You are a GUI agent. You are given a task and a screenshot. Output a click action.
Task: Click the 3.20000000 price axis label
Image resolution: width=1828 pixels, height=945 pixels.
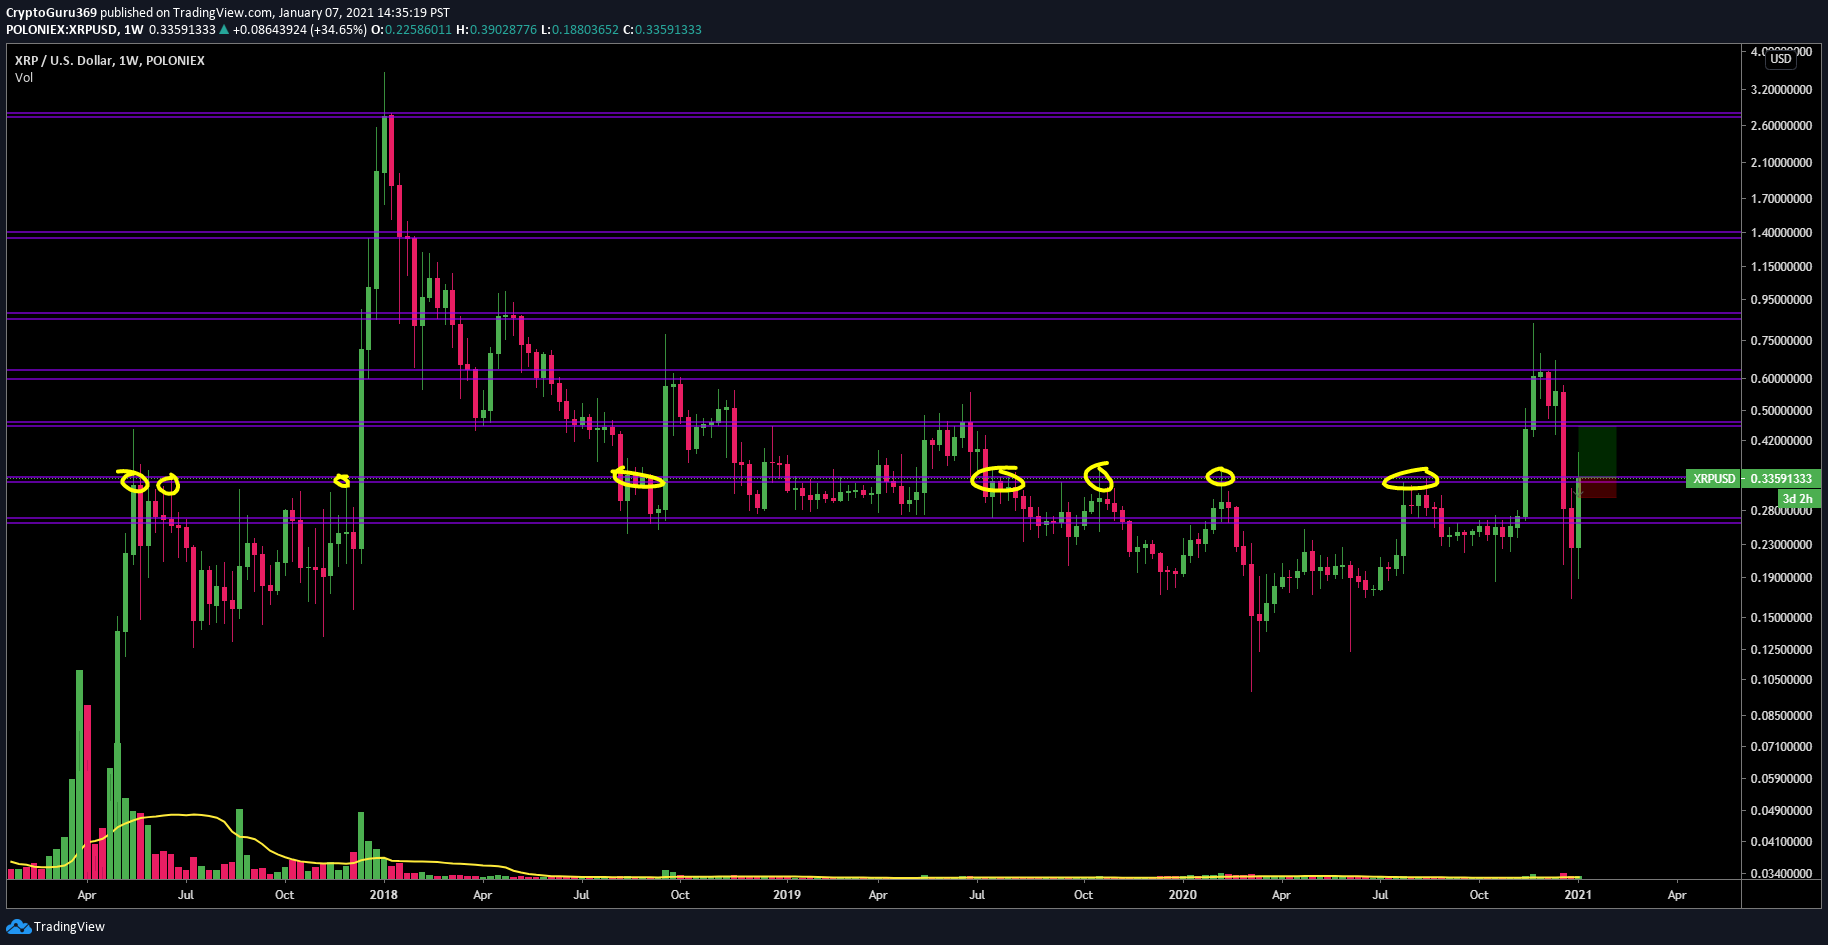click(1781, 90)
